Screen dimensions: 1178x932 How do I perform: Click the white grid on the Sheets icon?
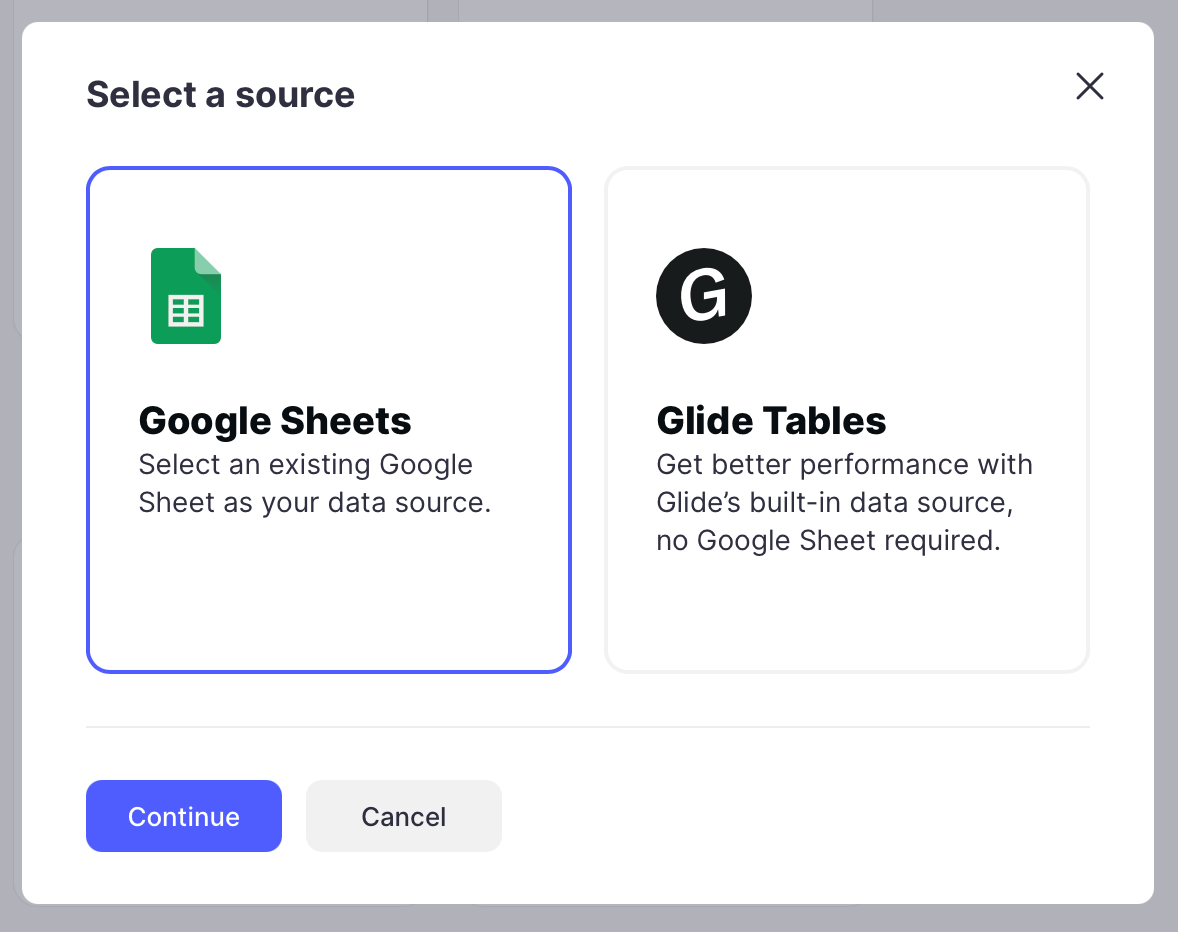click(186, 311)
